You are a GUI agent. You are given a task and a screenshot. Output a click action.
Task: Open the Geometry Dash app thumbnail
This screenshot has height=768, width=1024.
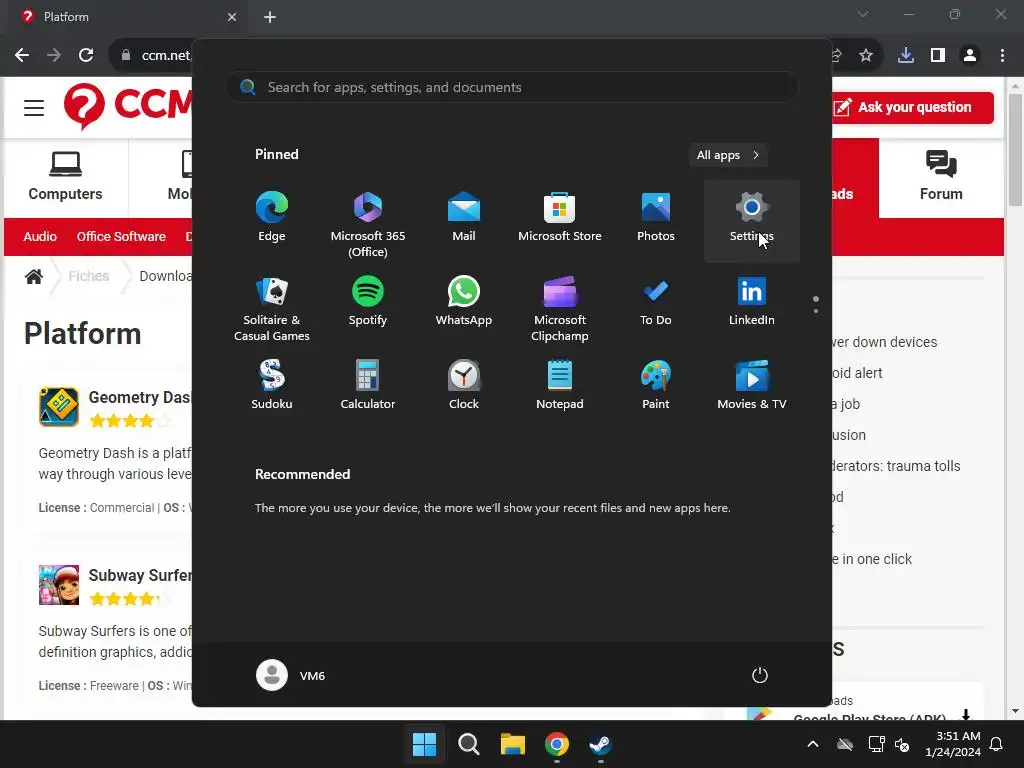(59, 407)
